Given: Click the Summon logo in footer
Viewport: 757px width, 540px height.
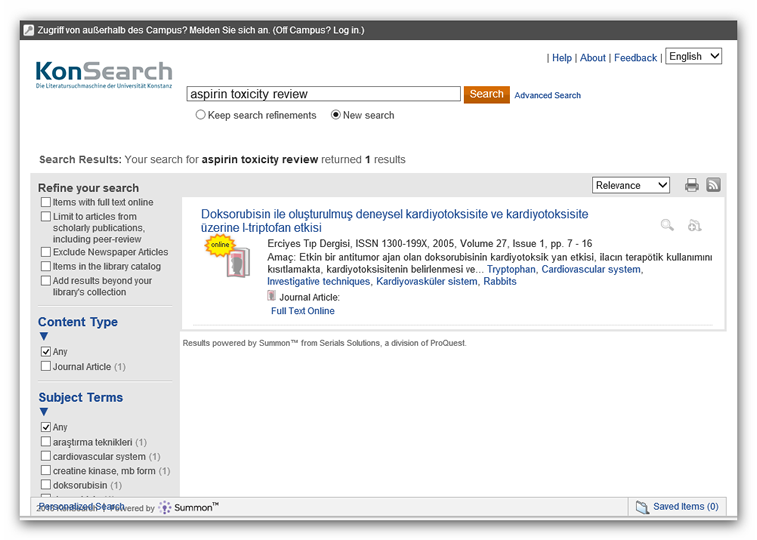Looking at the screenshot, I should [x=188, y=508].
